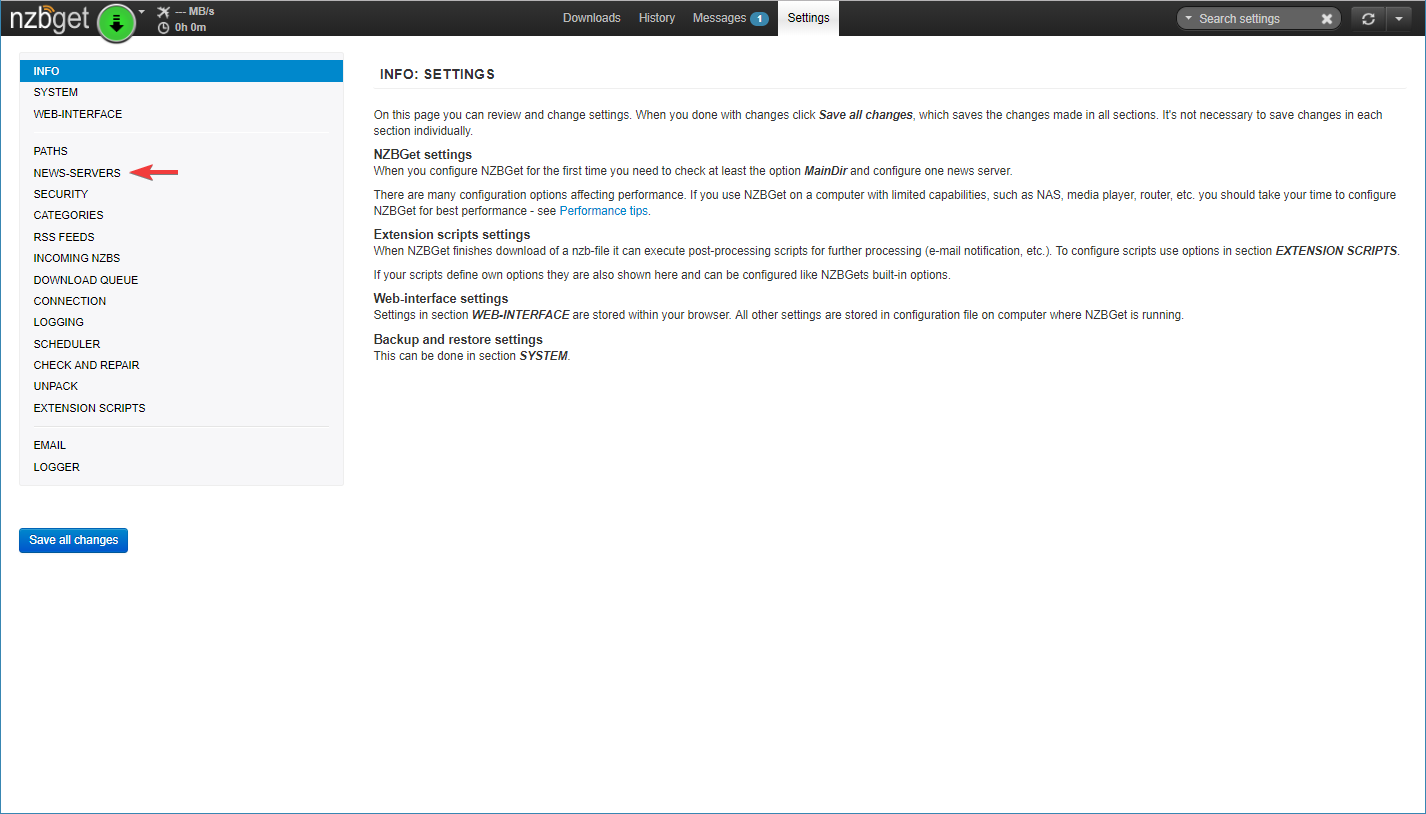Open the INCOMING NZBS settings section
Viewport: 1426px width, 814px height.
pyautogui.click(x=181, y=258)
